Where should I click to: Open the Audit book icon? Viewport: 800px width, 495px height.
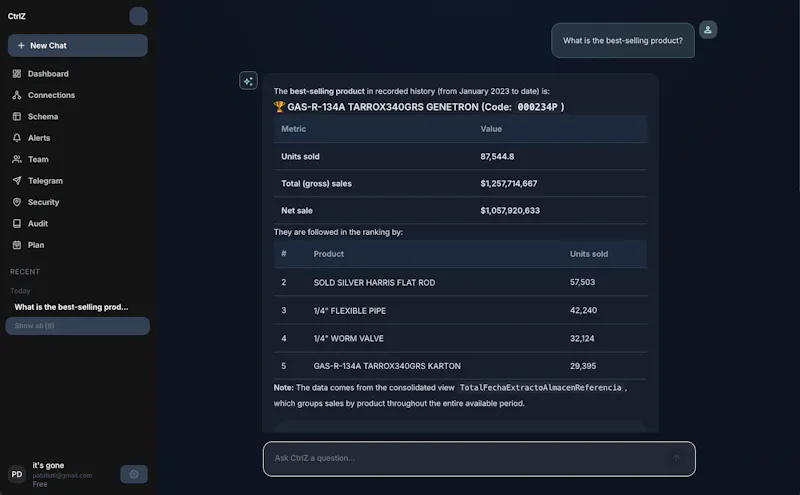click(x=17, y=224)
